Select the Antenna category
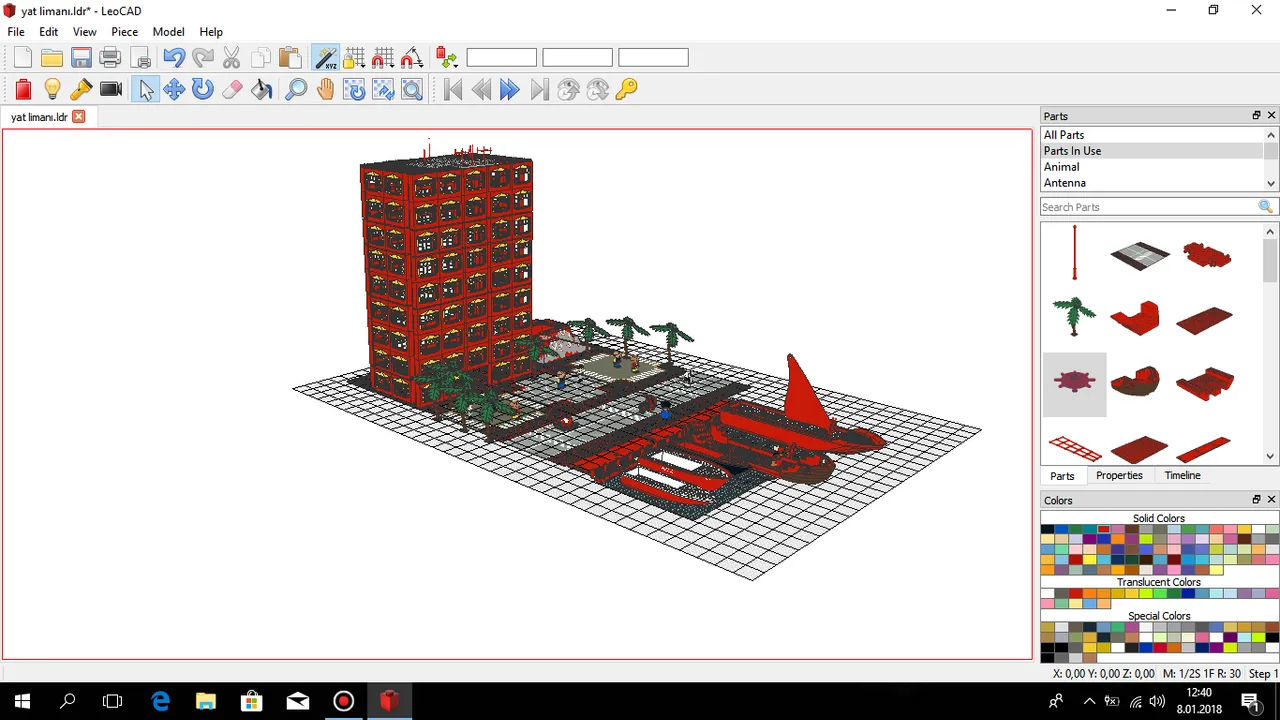Screen dimensions: 1280x720 1152,183
